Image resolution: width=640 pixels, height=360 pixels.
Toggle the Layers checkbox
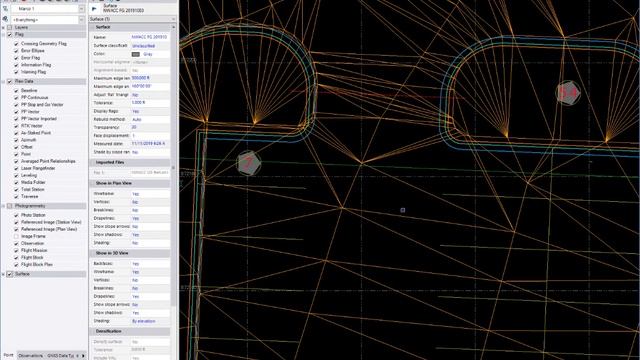click(x=10, y=27)
